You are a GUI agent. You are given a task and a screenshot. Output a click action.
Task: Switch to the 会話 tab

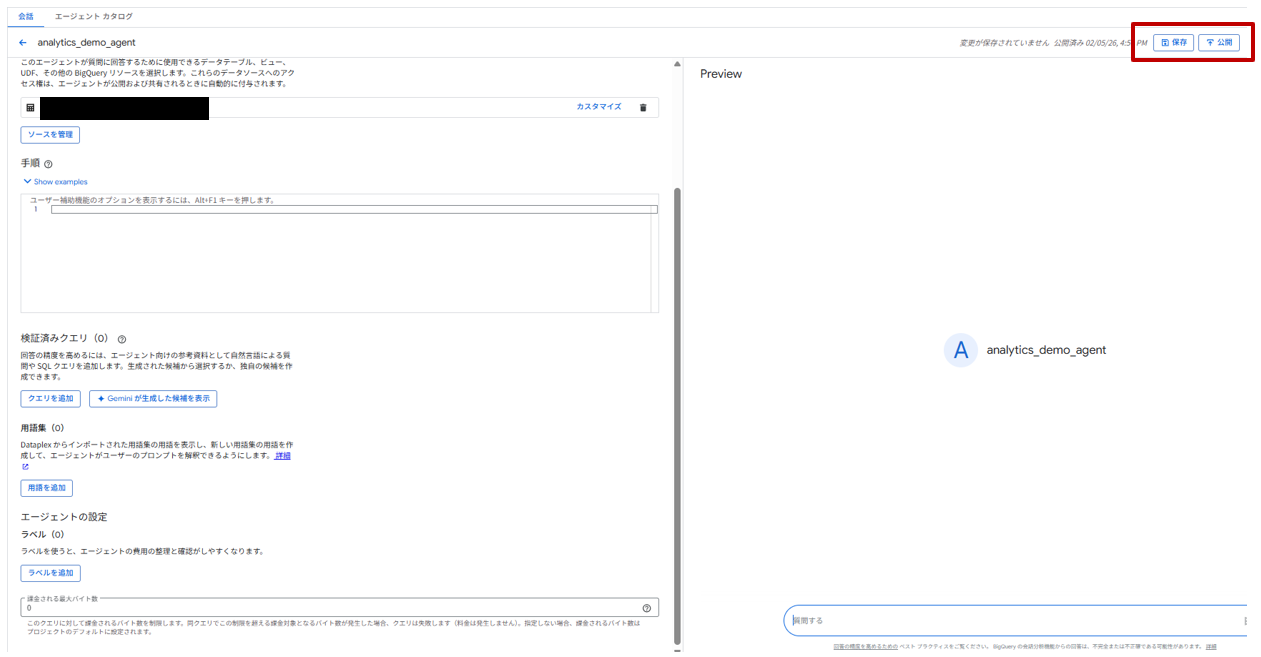coord(26,17)
